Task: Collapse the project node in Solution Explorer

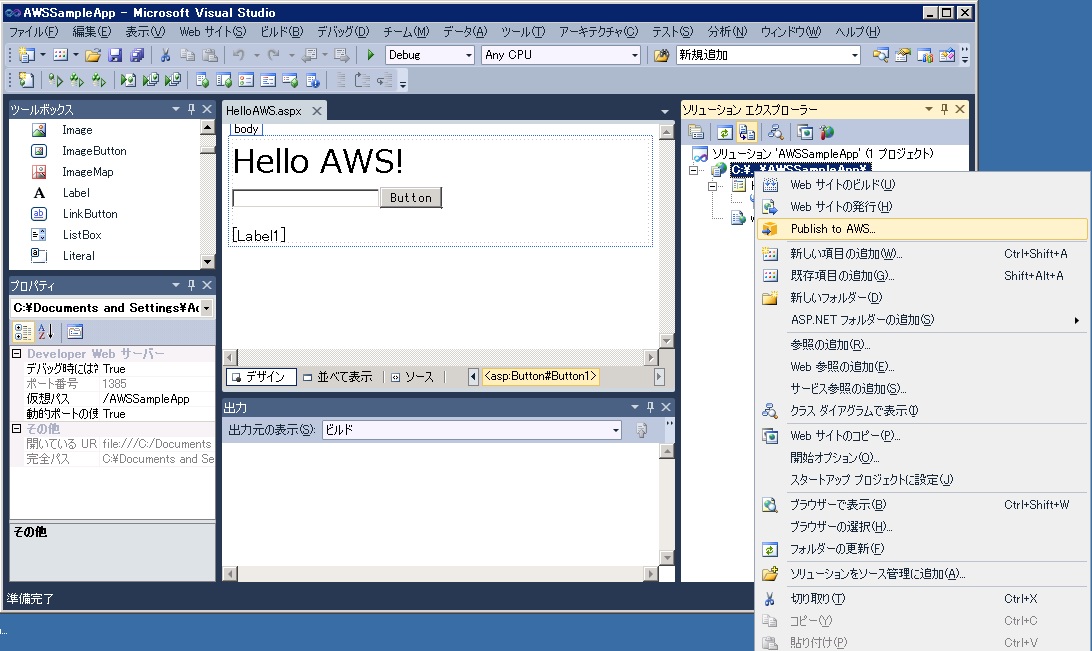Action: coord(694,170)
